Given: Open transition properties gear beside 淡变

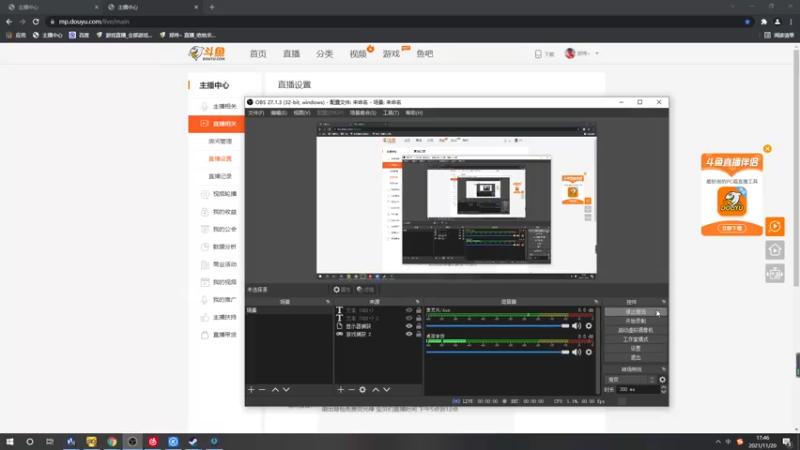Looking at the screenshot, I should pyautogui.click(x=662, y=380).
